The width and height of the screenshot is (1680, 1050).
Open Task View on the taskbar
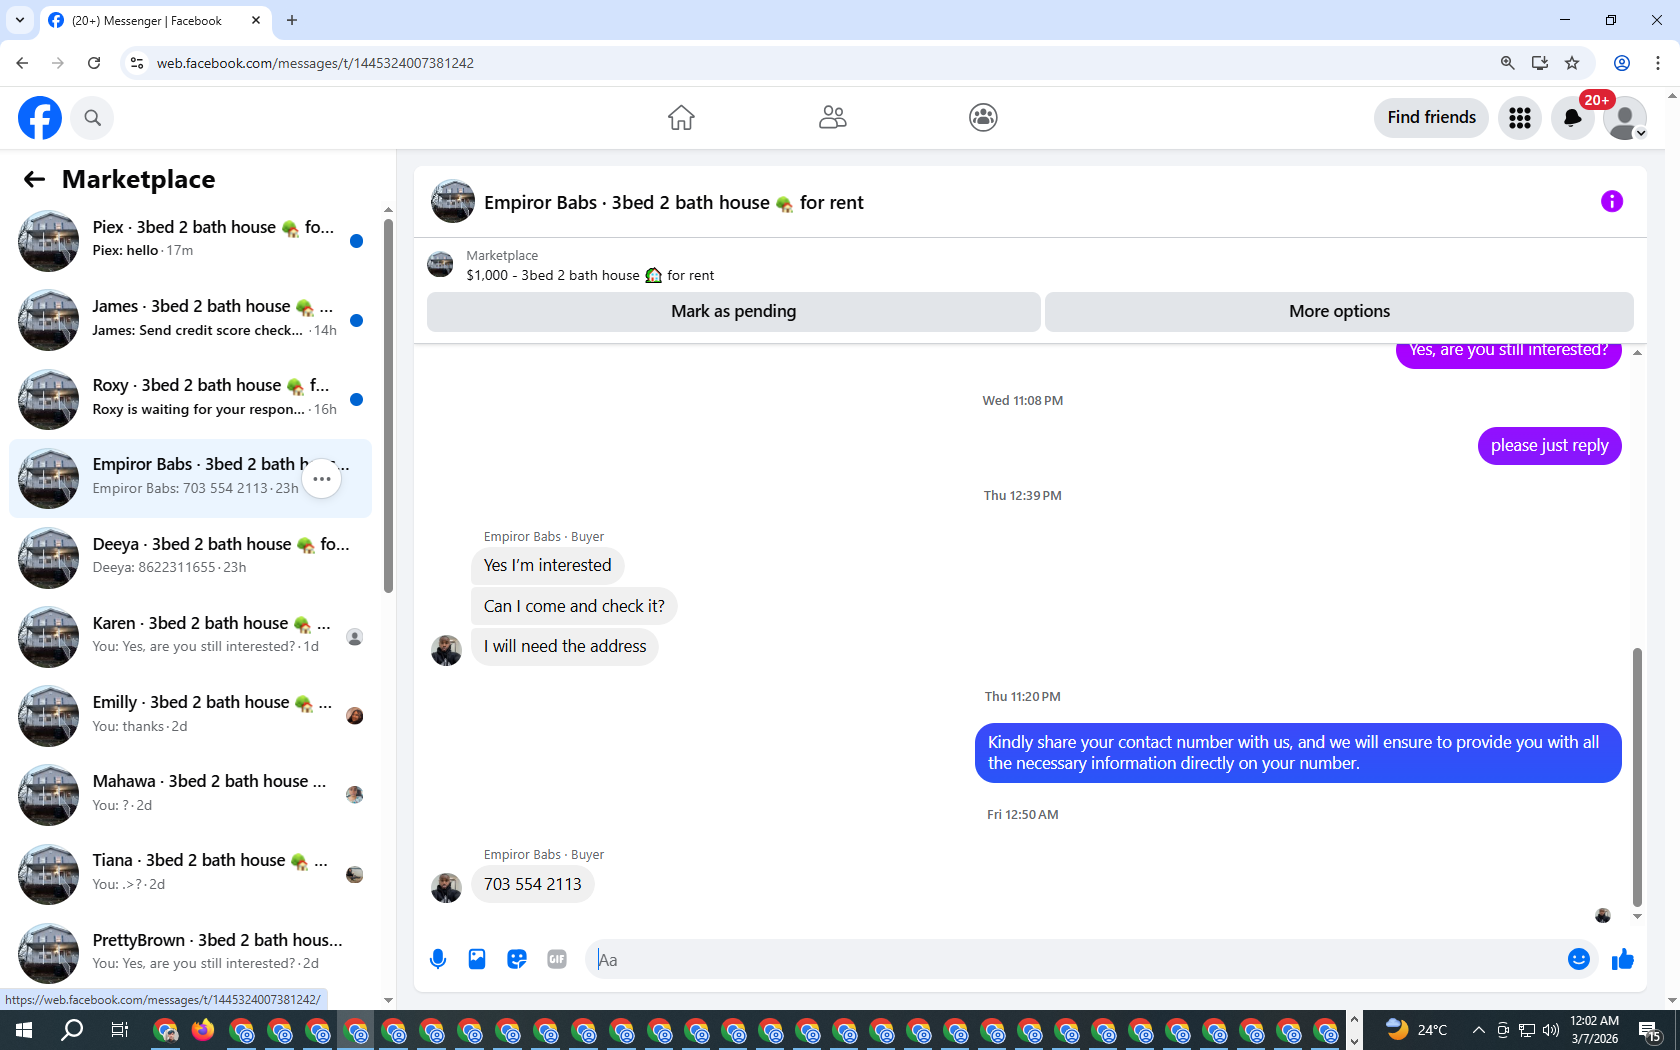click(119, 1030)
